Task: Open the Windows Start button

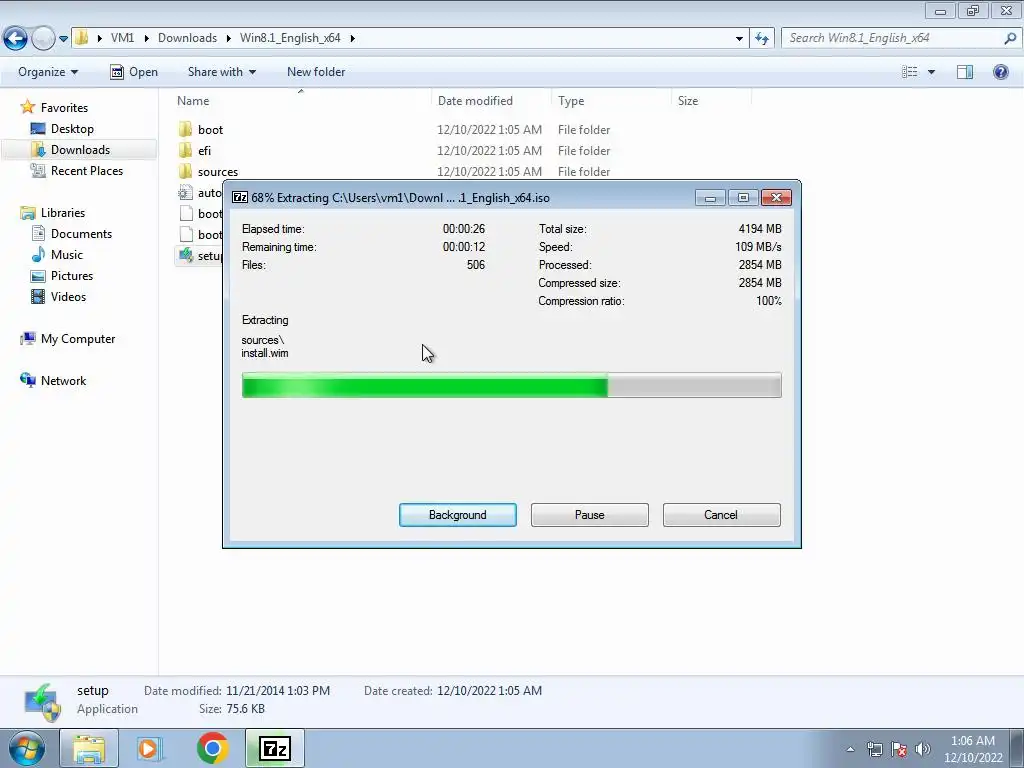Action: [27, 748]
